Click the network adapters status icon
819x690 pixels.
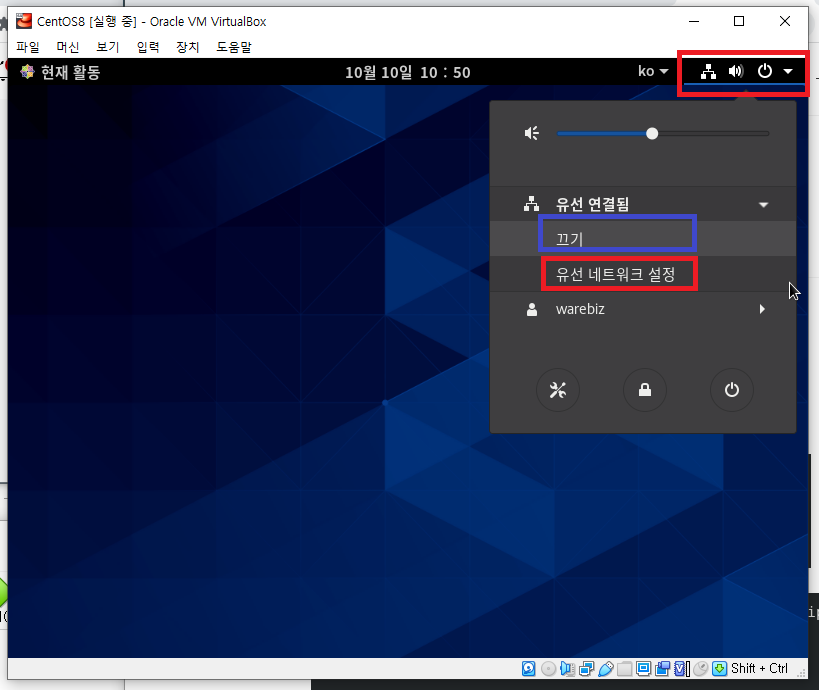click(x=587, y=669)
